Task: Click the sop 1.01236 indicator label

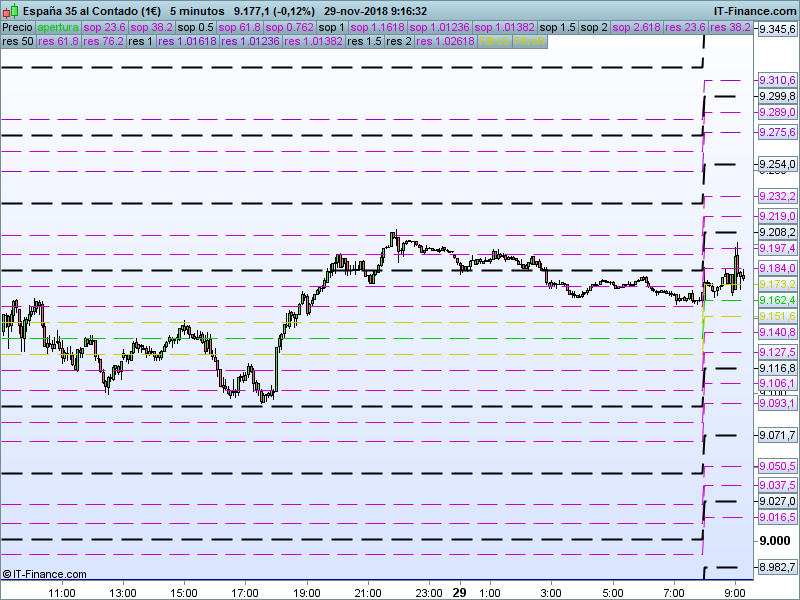Action: tap(439, 28)
